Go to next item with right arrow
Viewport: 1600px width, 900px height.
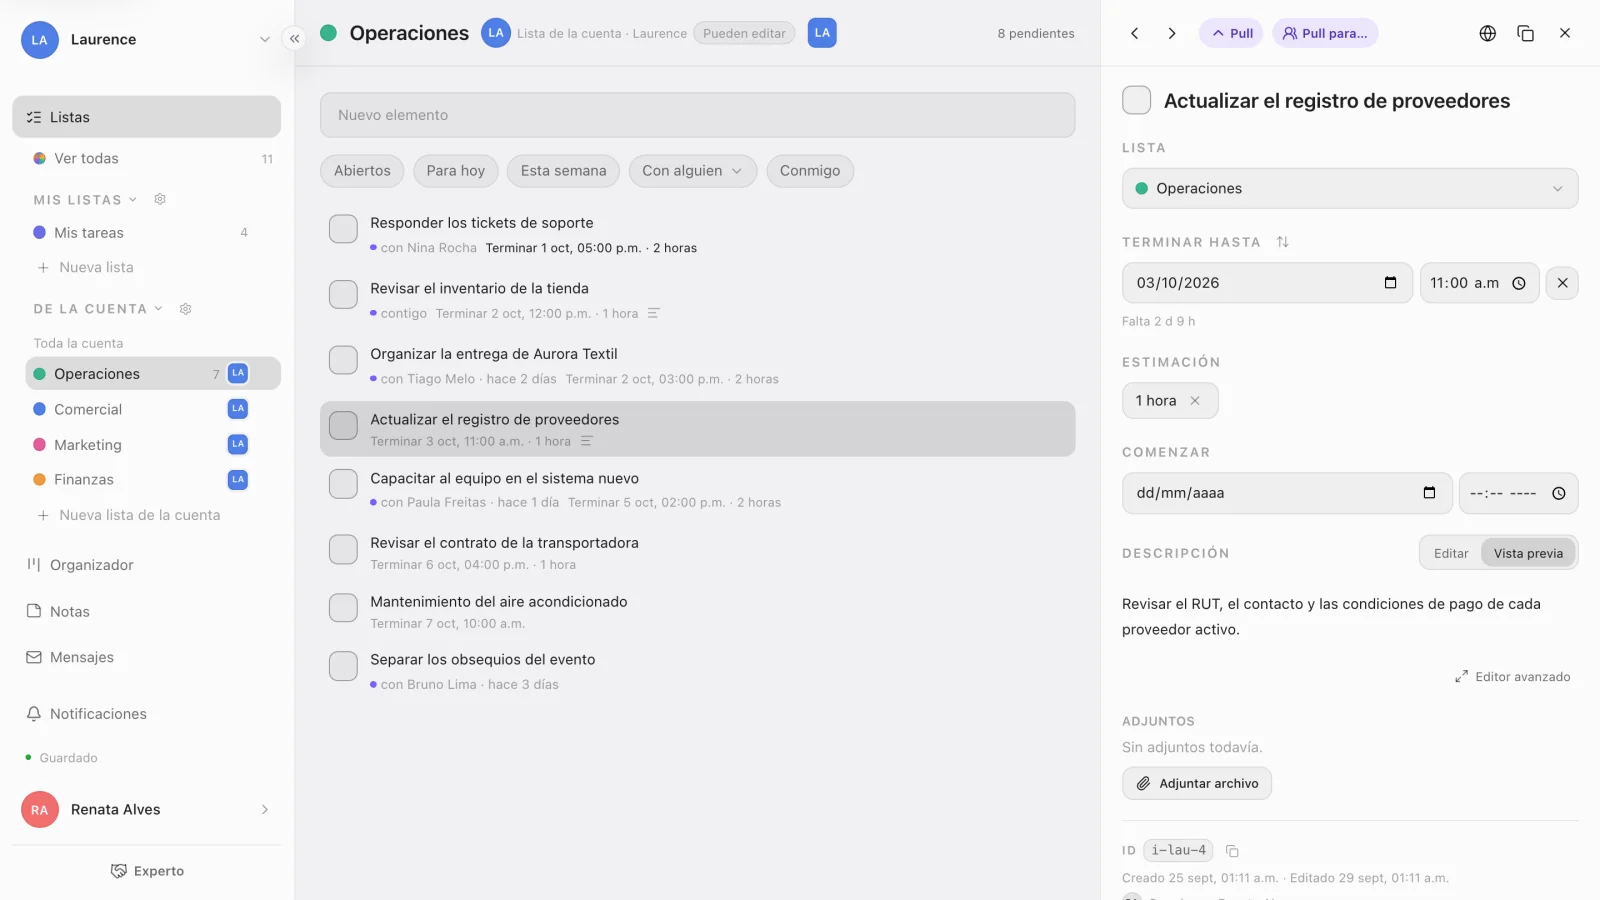click(x=1172, y=33)
